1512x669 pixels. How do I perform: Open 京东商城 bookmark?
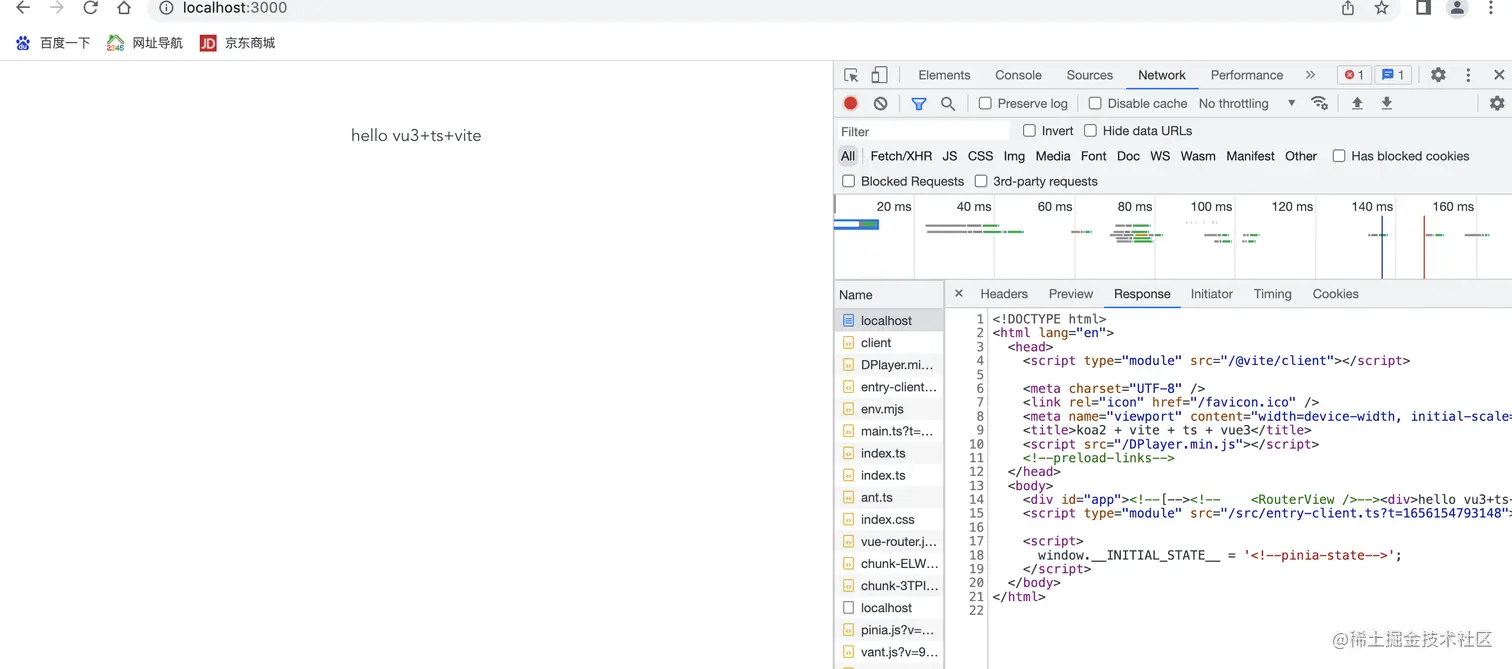[x=238, y=43]
